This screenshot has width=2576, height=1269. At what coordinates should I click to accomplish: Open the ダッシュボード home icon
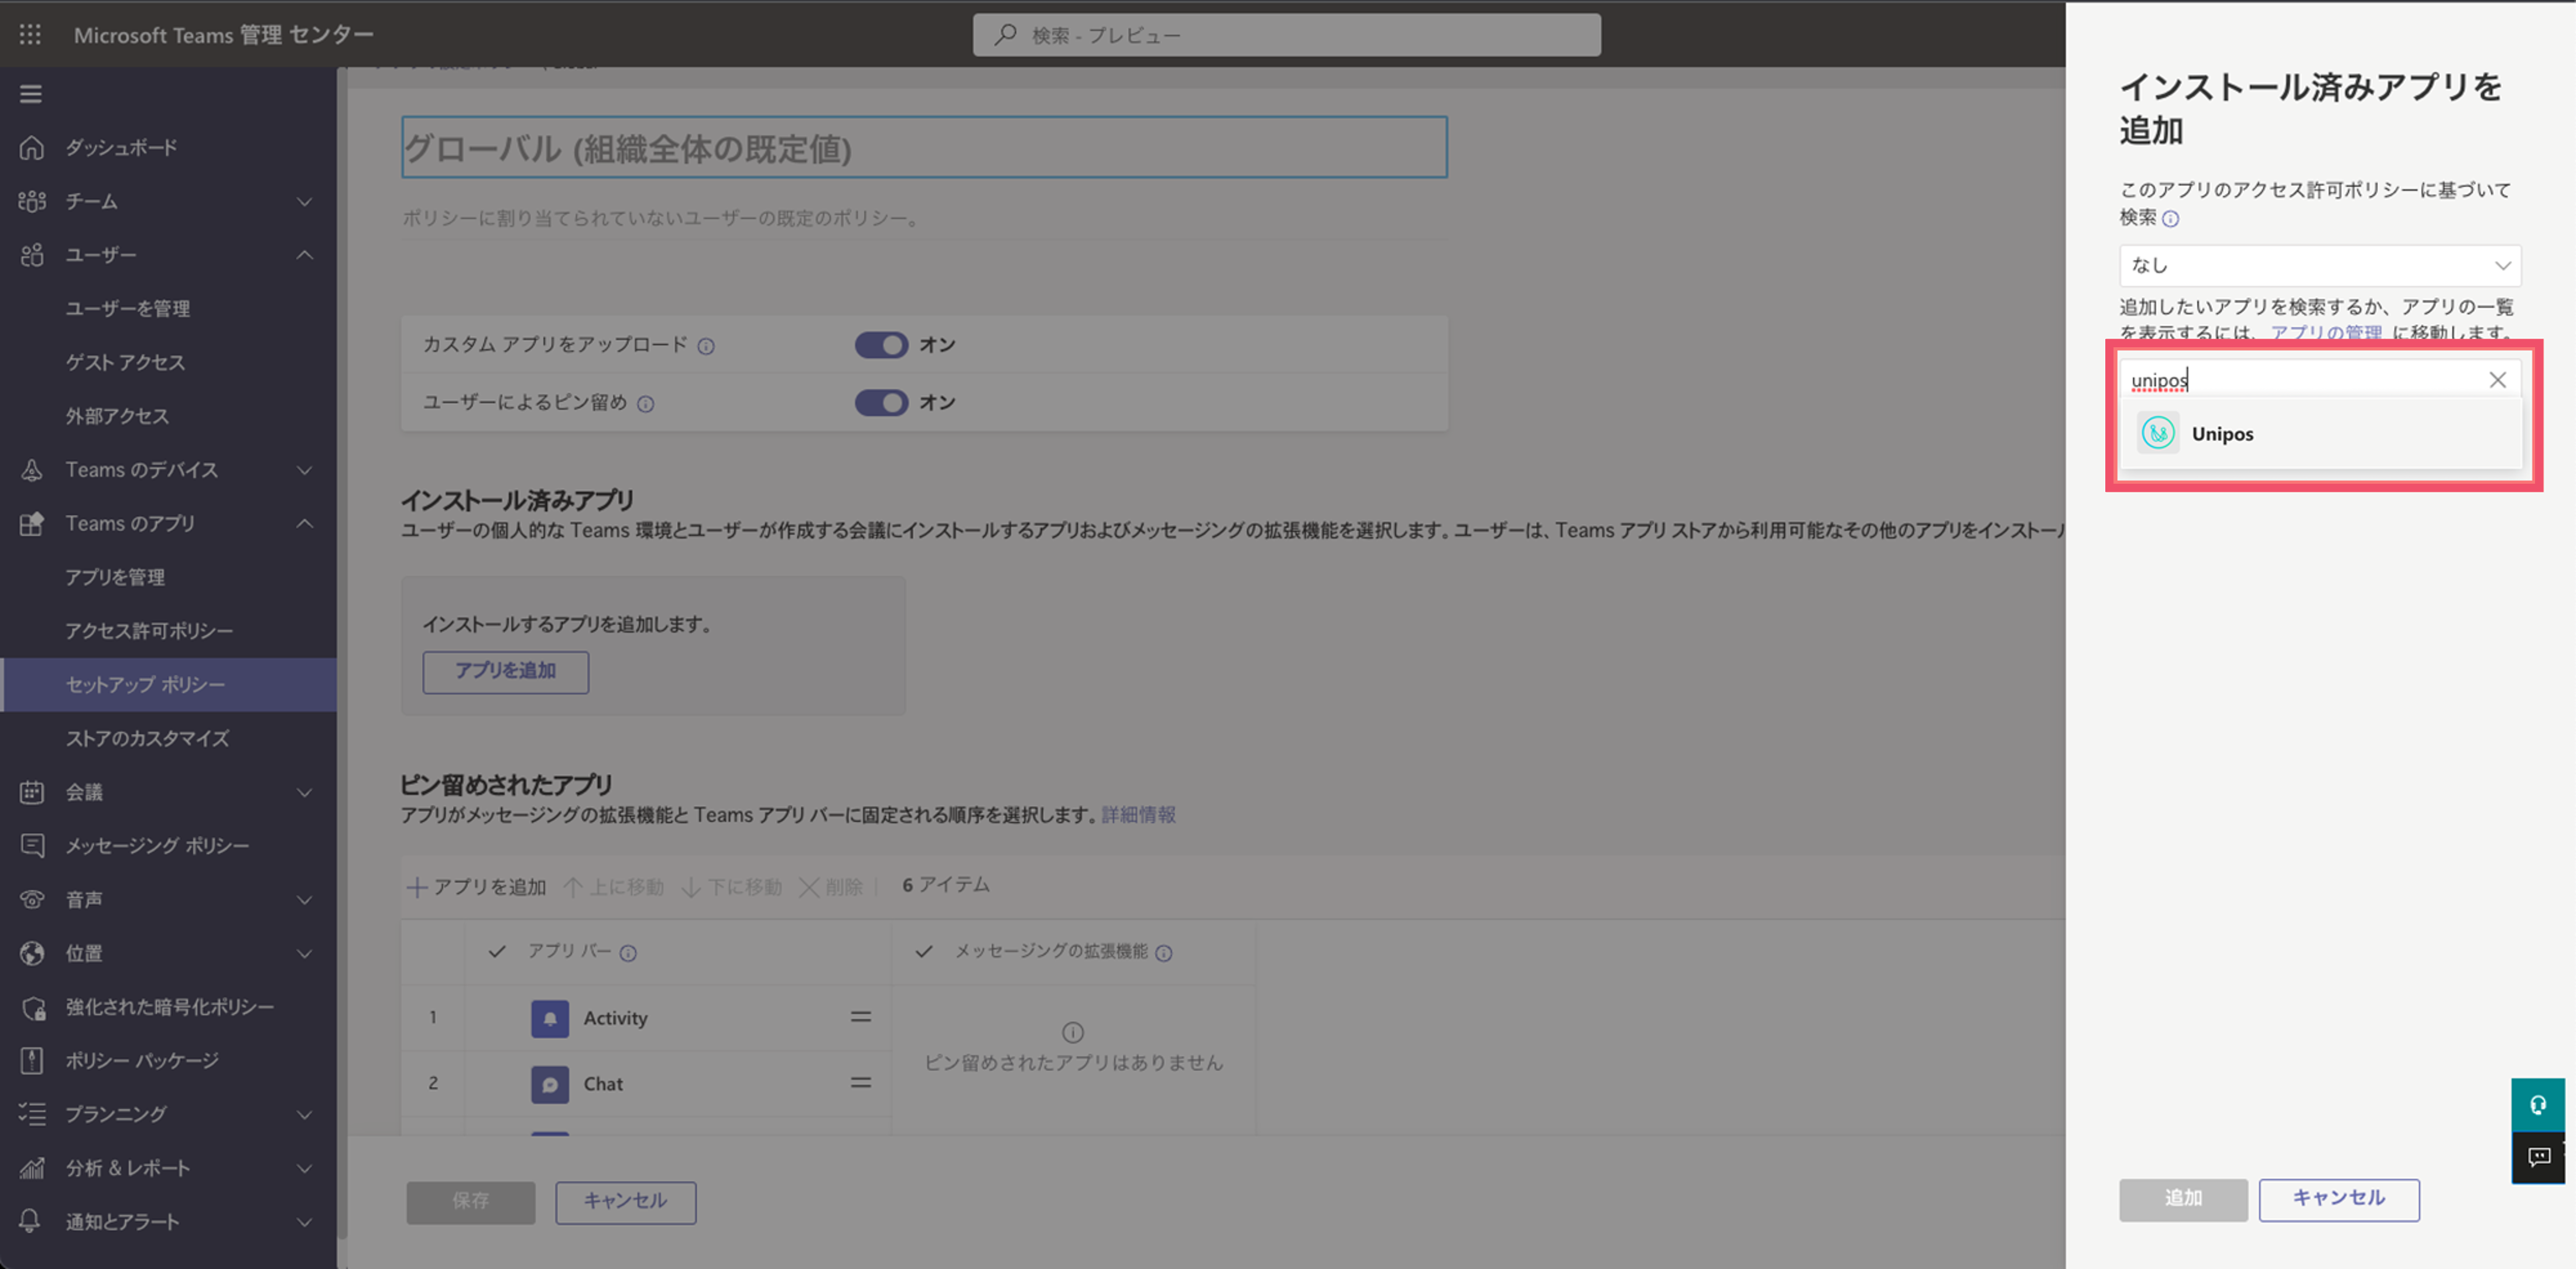click(x=32, y=148)
